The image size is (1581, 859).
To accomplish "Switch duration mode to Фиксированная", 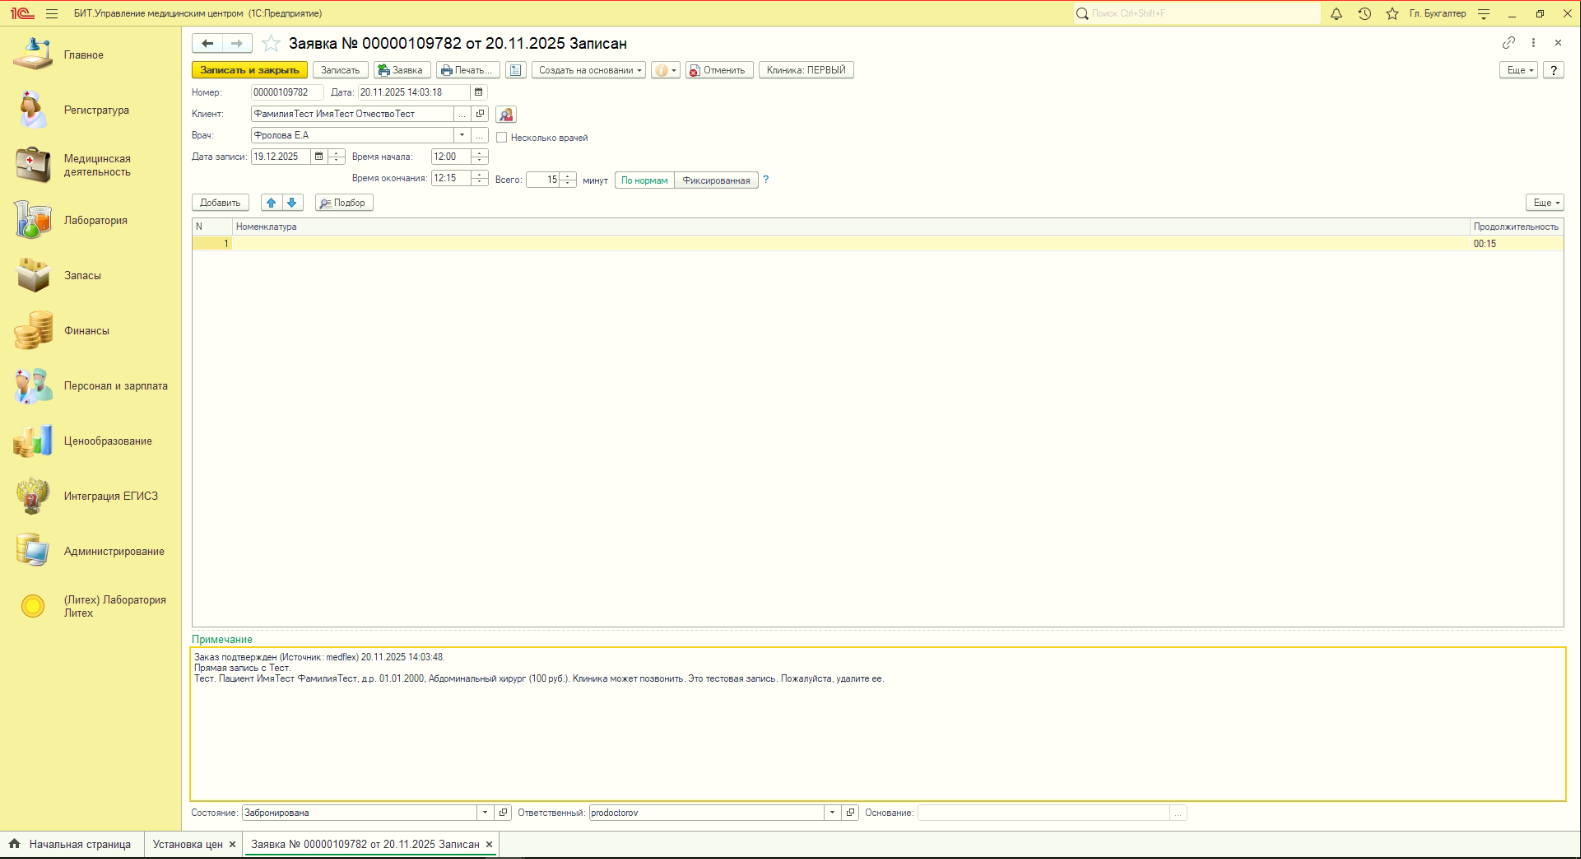I will click(716, 181).
